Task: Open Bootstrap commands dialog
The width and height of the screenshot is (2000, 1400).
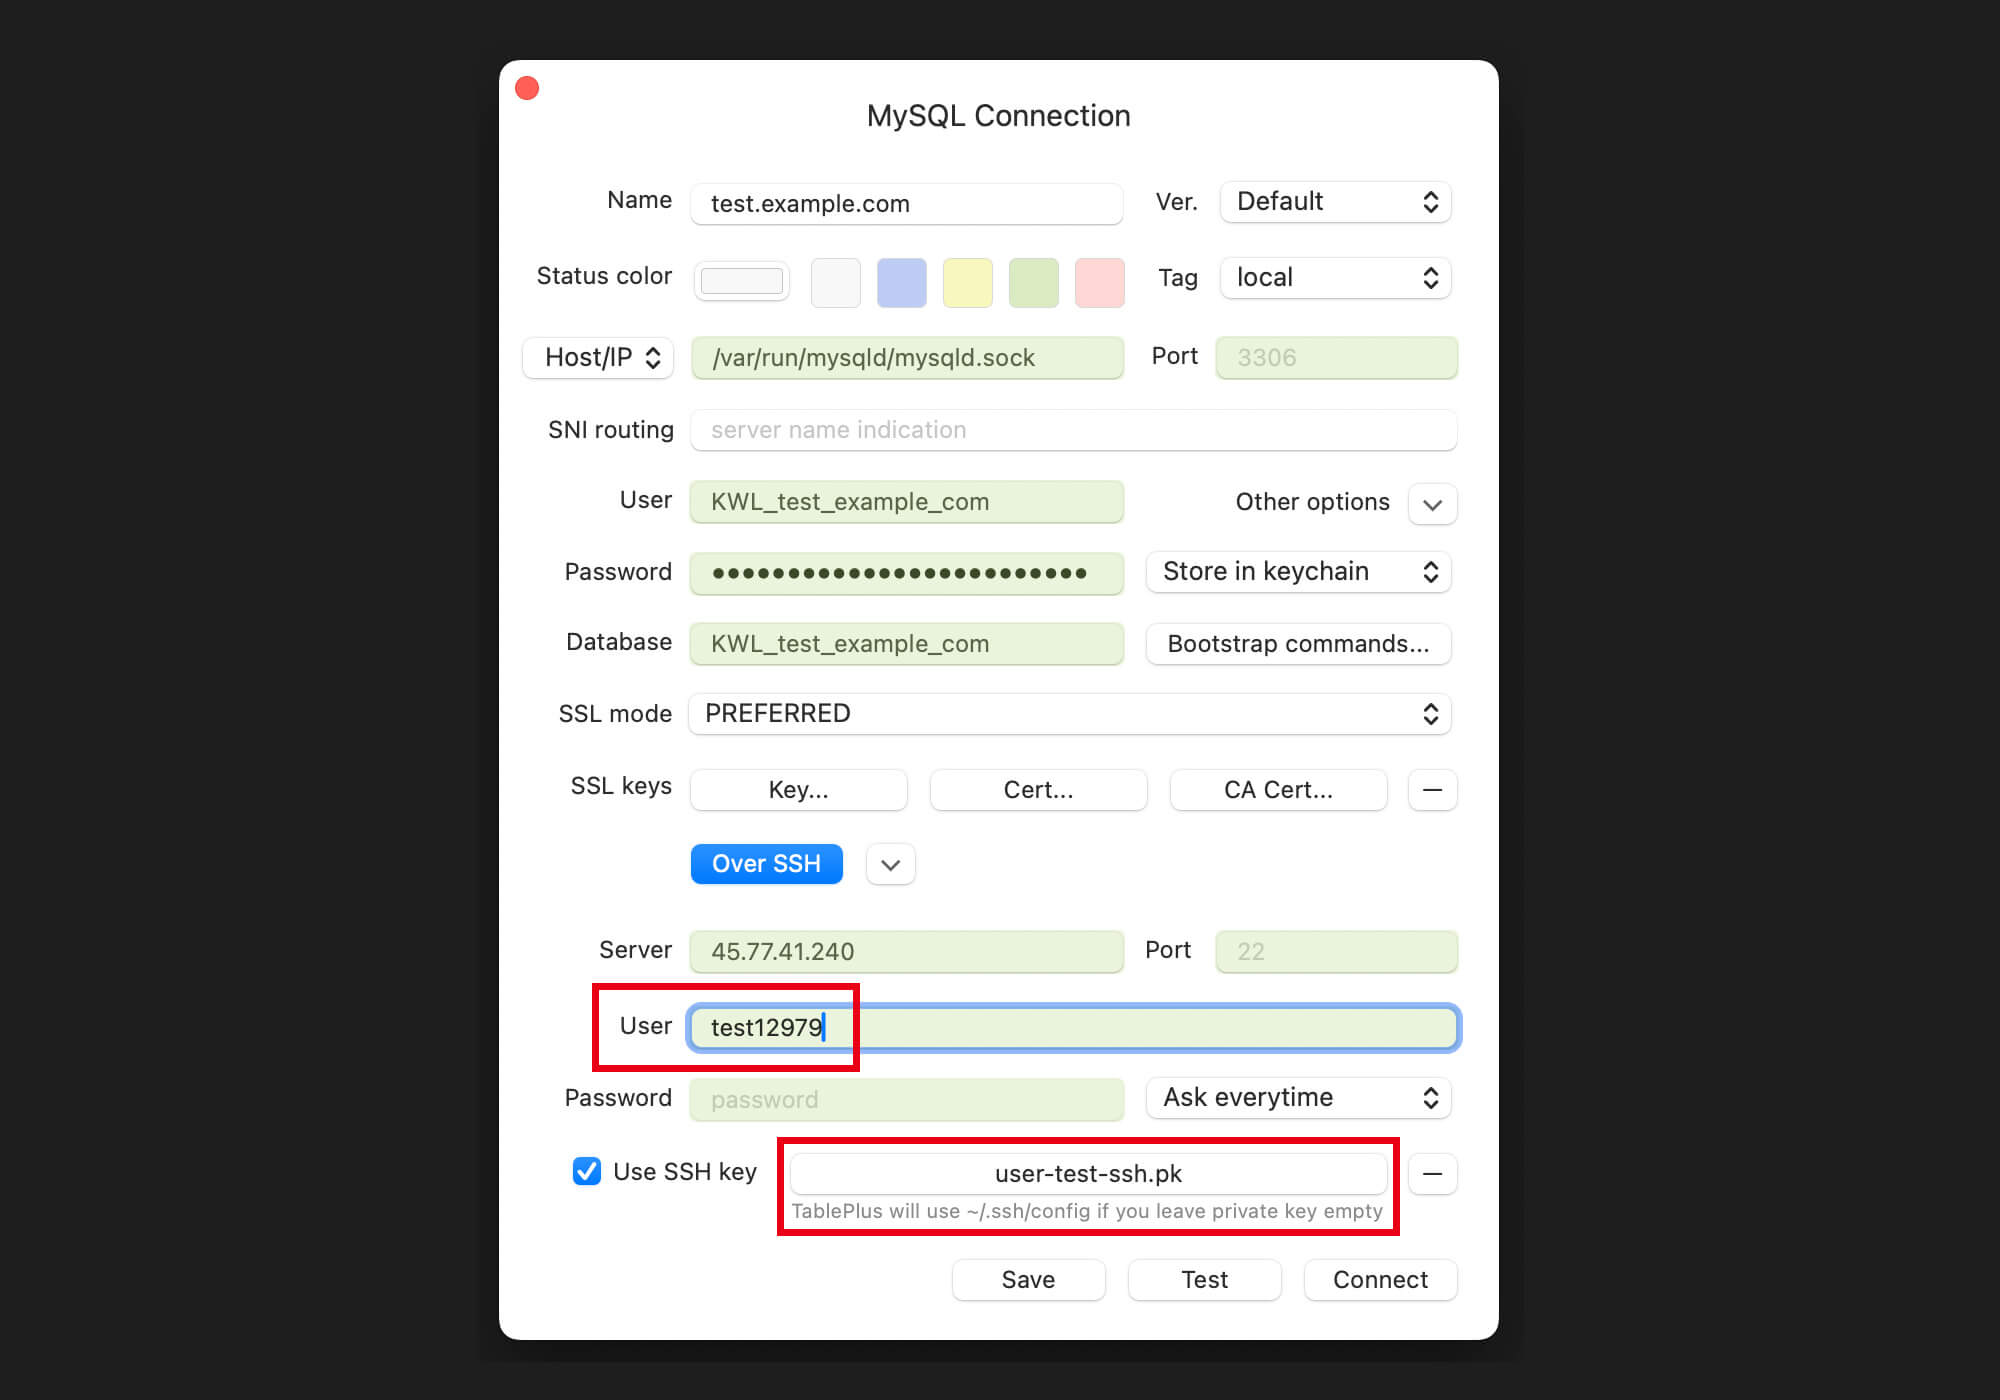Action: tap(1298, 644)
